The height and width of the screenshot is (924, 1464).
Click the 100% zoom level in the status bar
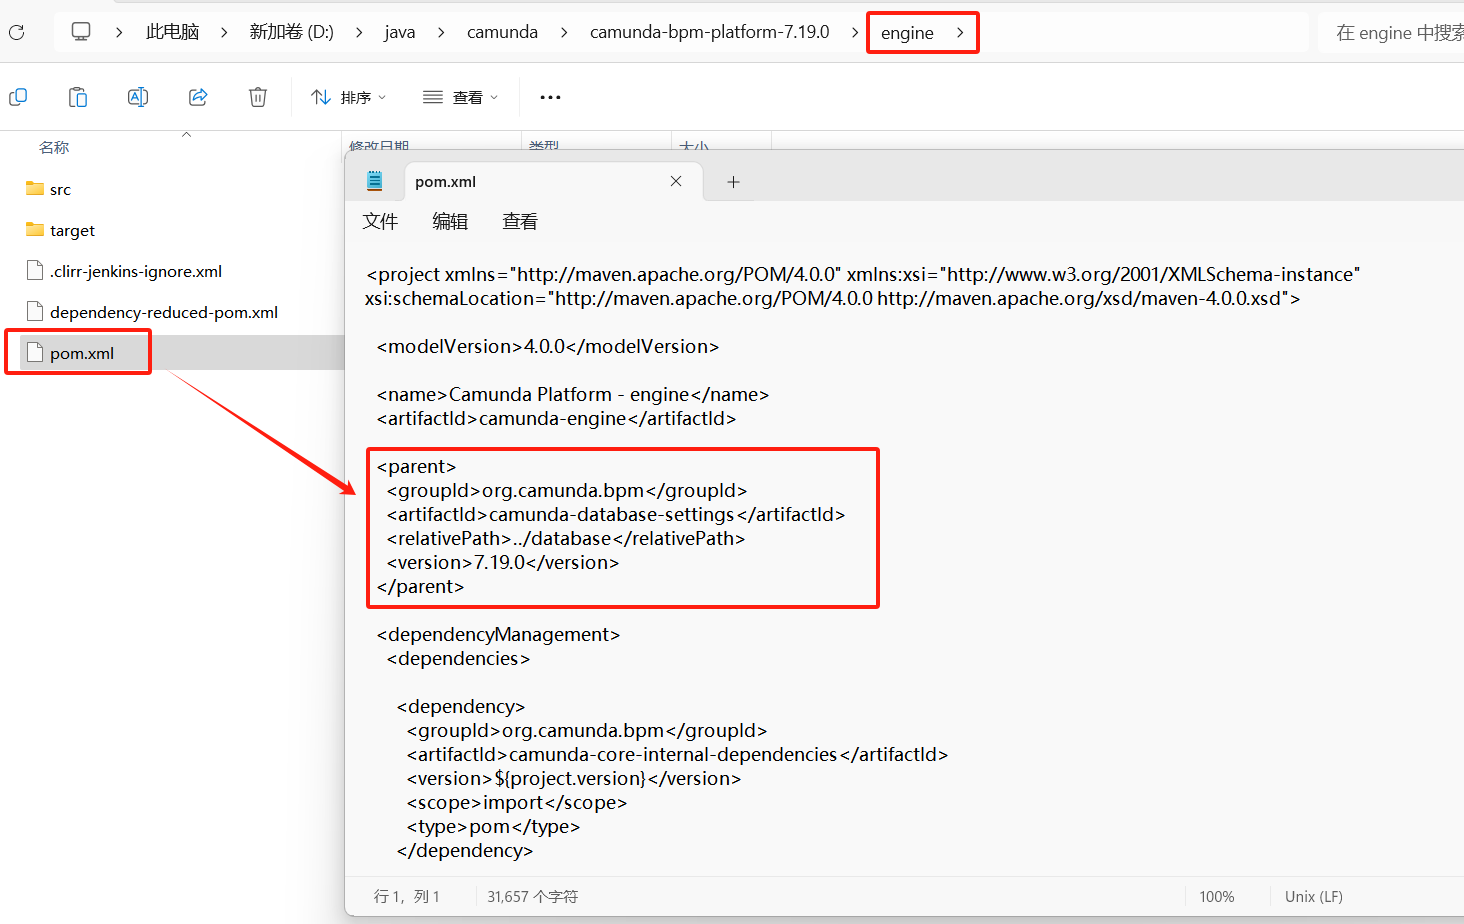1217,897
